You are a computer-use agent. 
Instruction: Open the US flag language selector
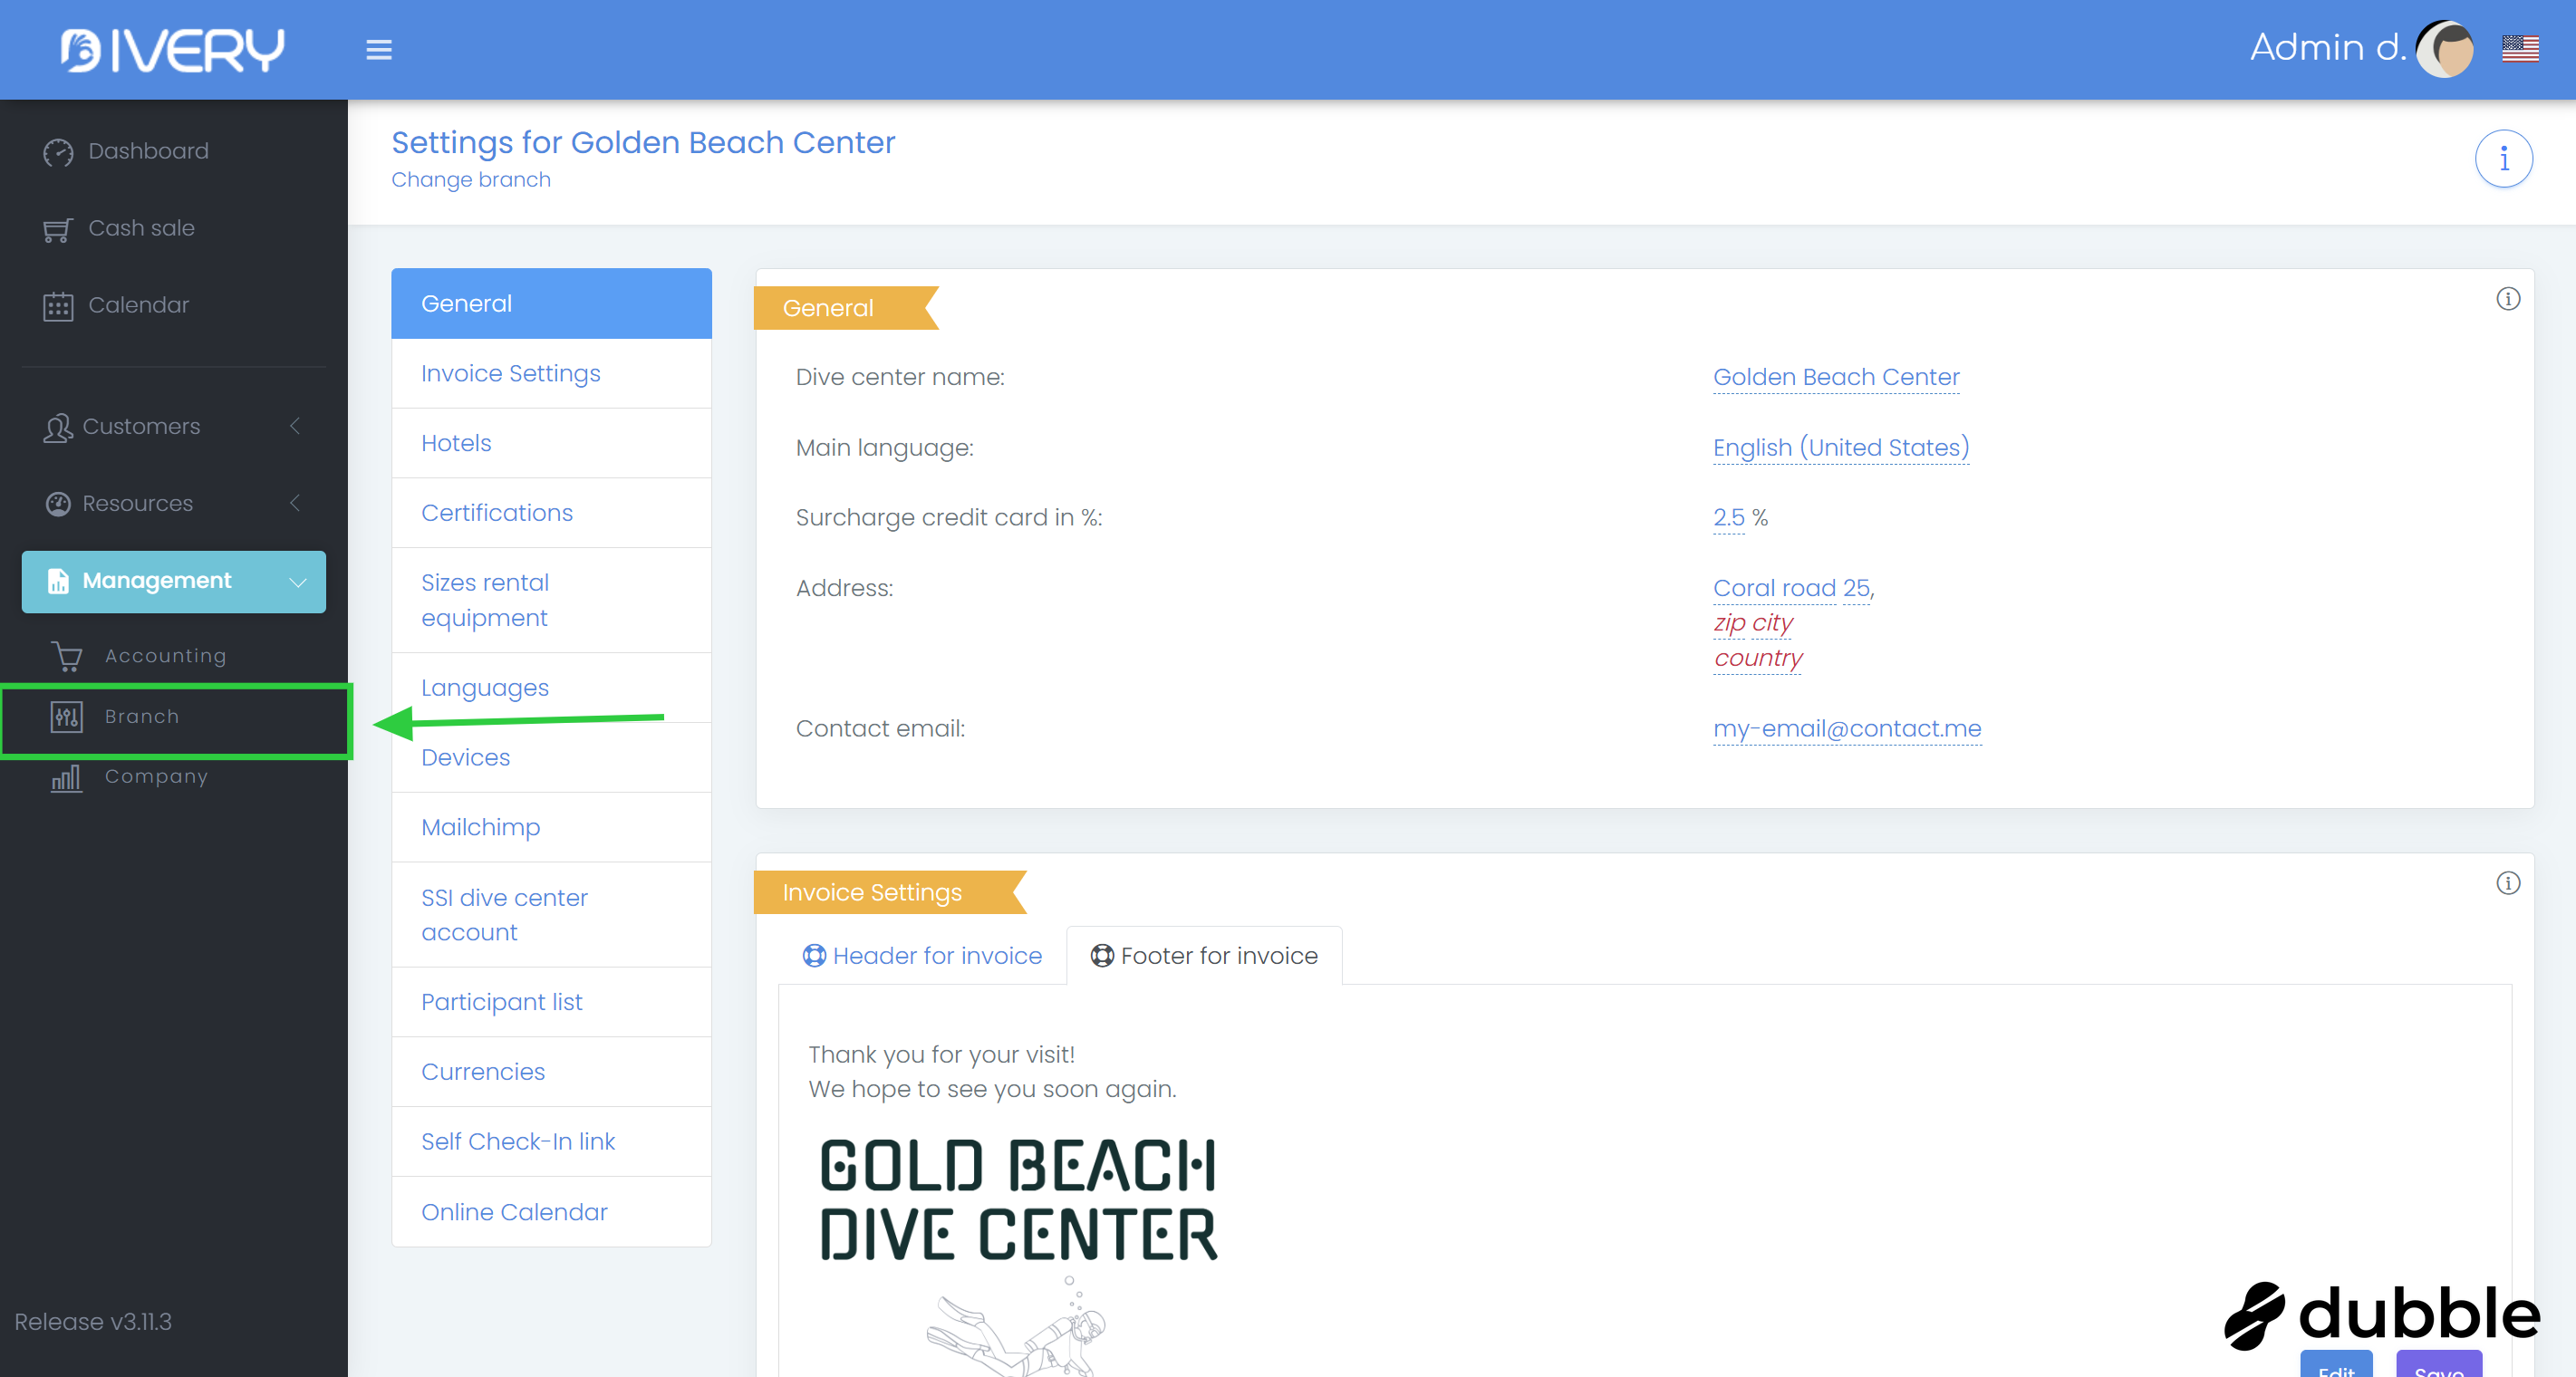click(2519, 48)
